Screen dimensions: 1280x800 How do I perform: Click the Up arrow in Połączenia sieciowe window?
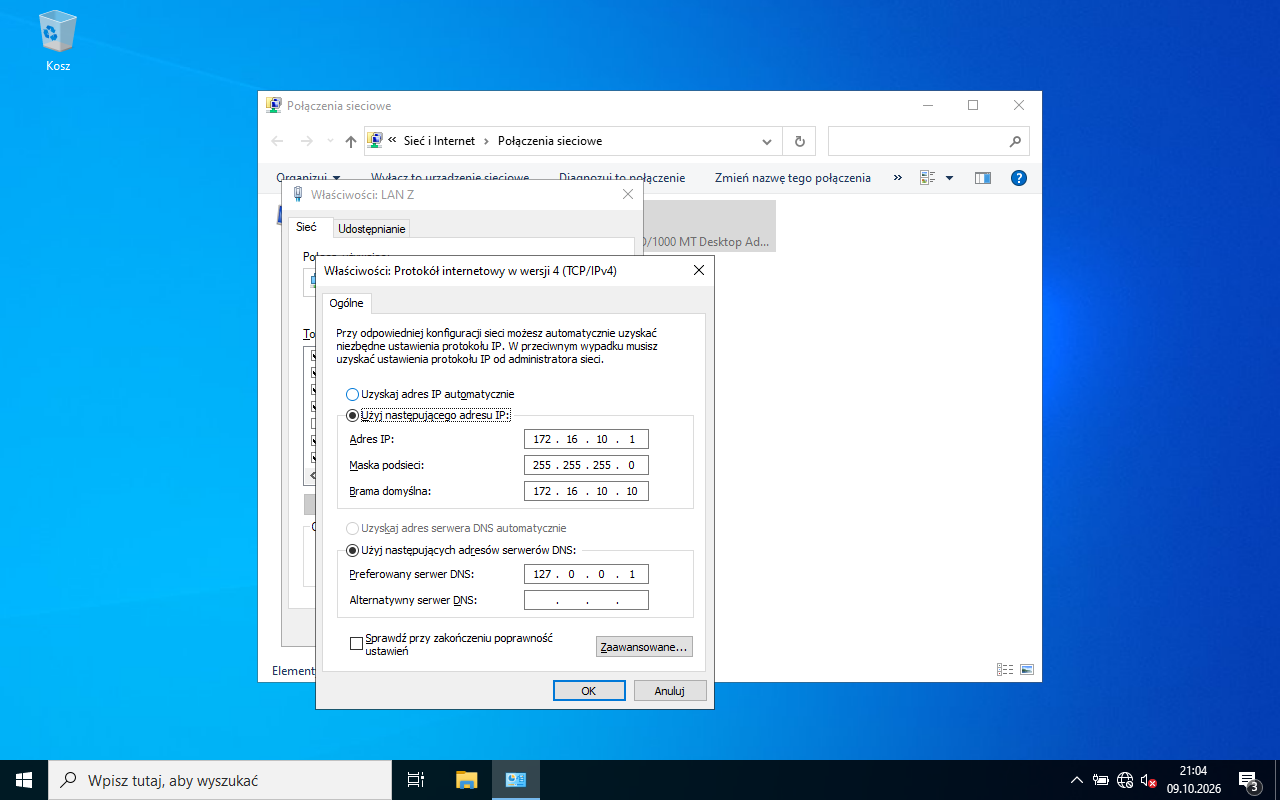tap(351, 141)
